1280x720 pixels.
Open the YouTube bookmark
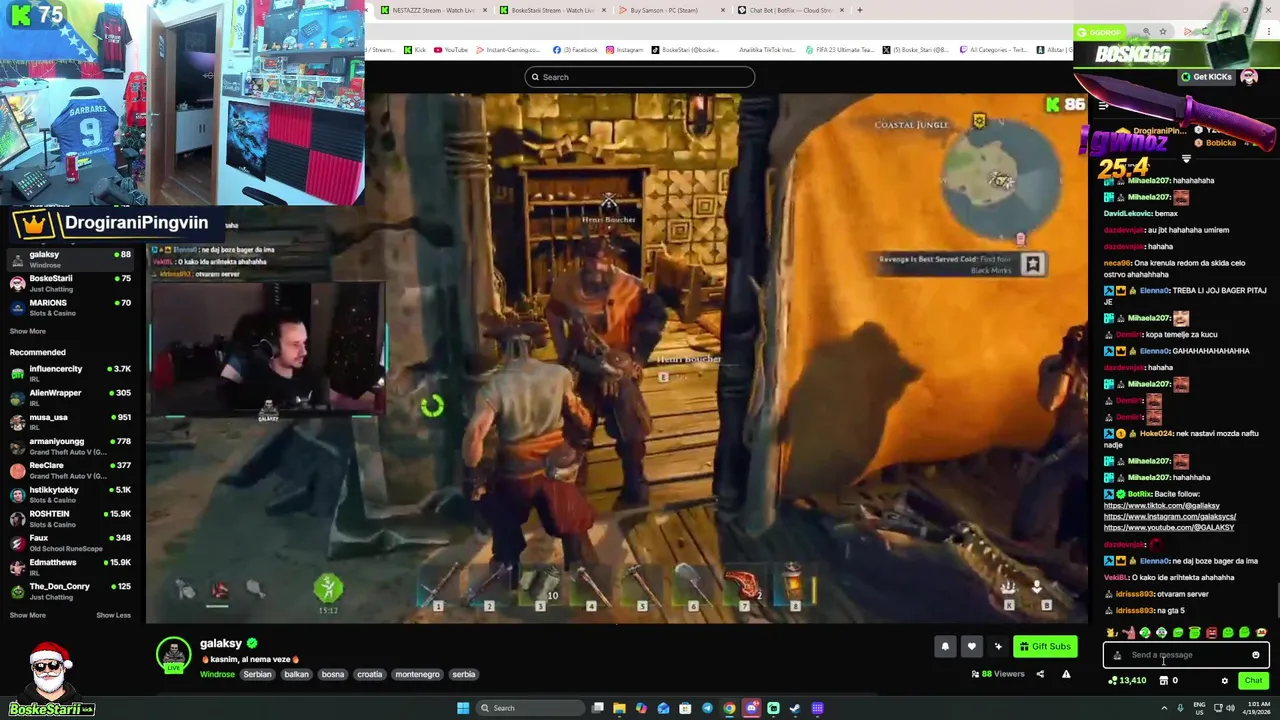click(x=451, y=50)
